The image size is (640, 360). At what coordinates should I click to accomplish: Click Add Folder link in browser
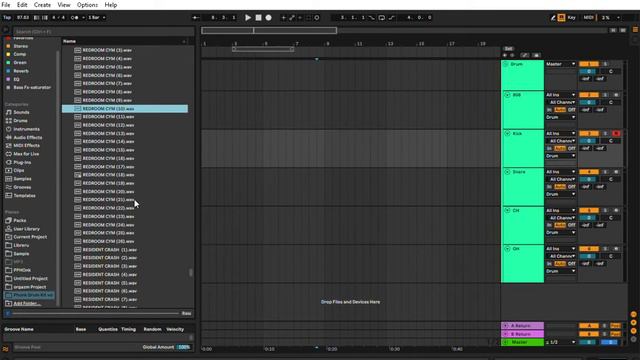(27, 303)
